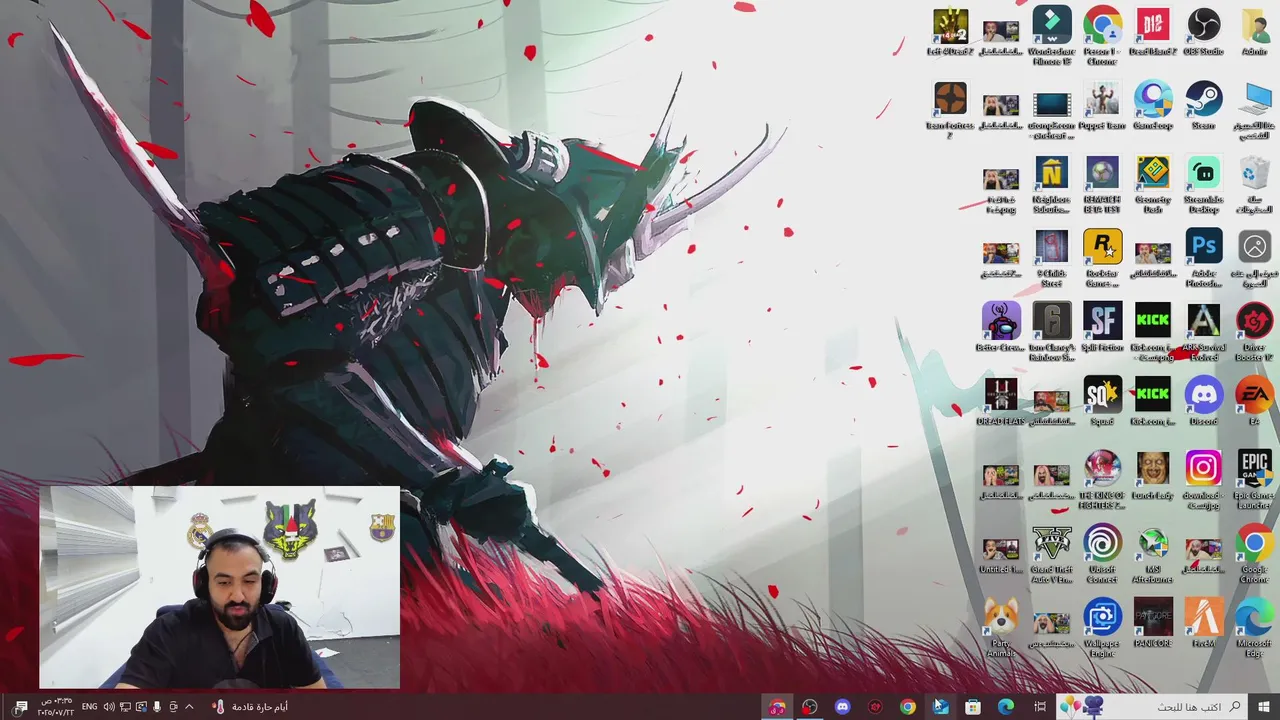Open the volume control in tray
The height and width of the screenshot is (720, 1280).
108,707
